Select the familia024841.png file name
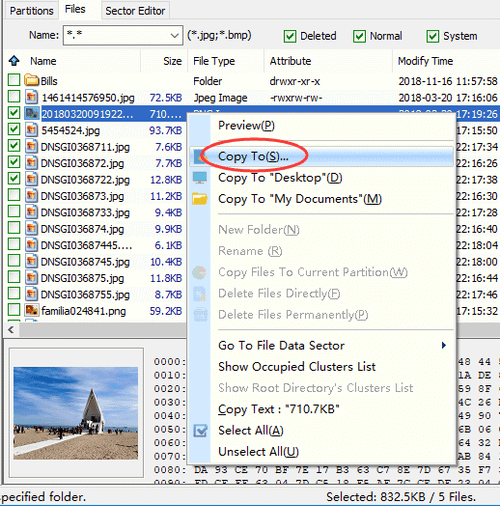Viewport: 500px width, 506px height. [84, 311]
